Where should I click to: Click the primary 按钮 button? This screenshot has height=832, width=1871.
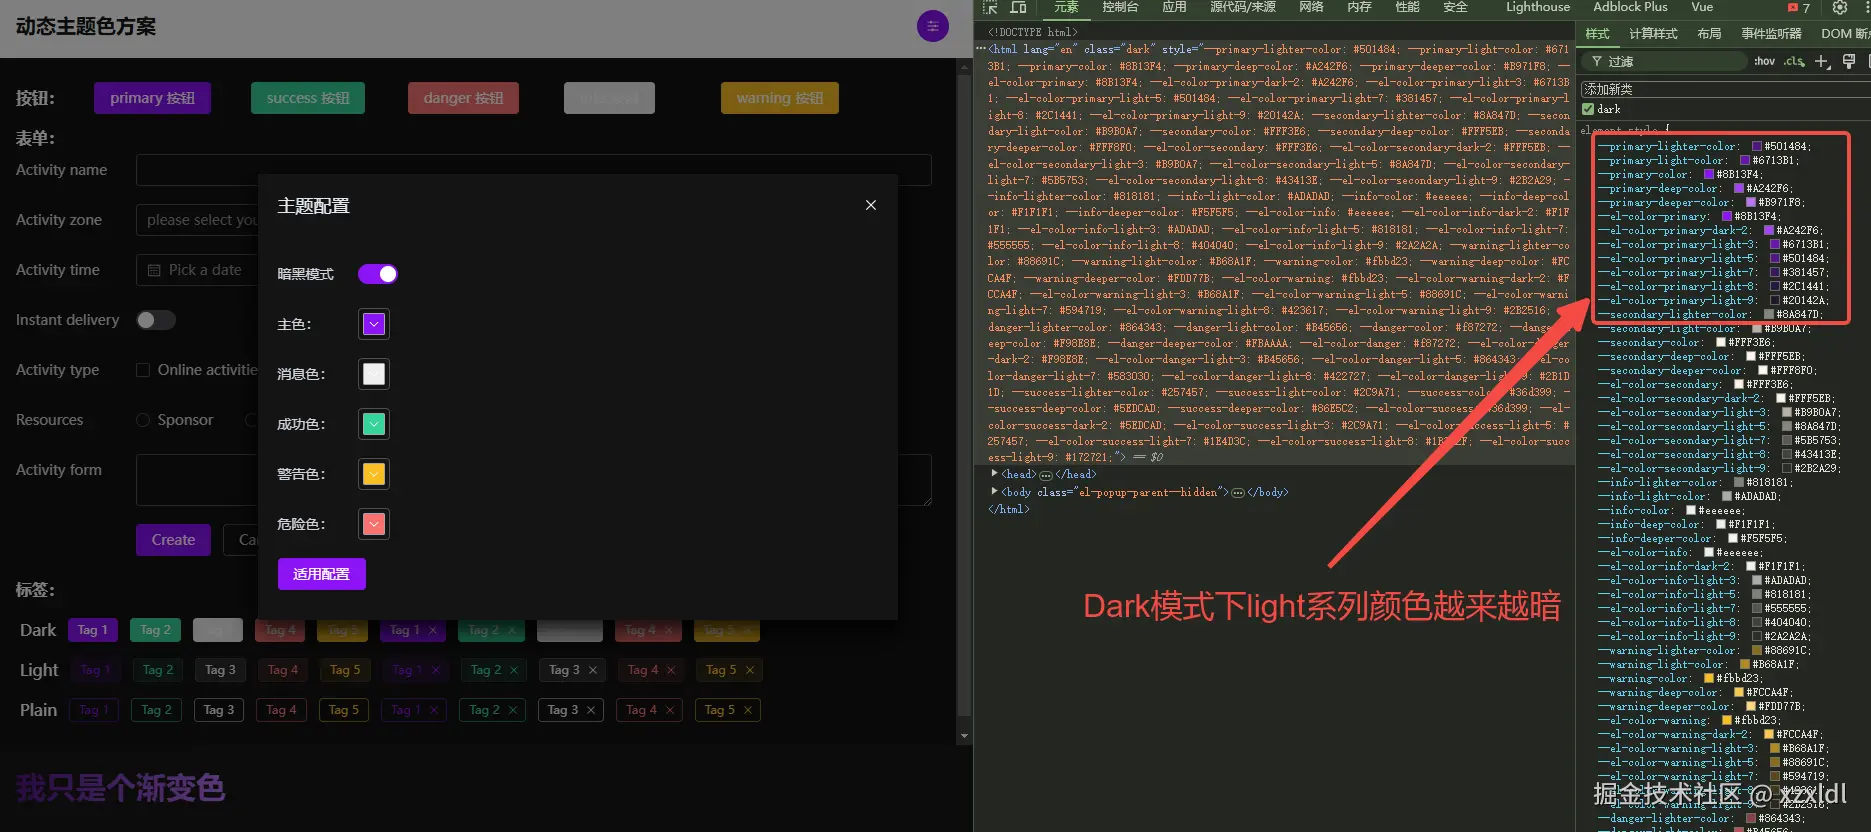[x=152, y=98]
